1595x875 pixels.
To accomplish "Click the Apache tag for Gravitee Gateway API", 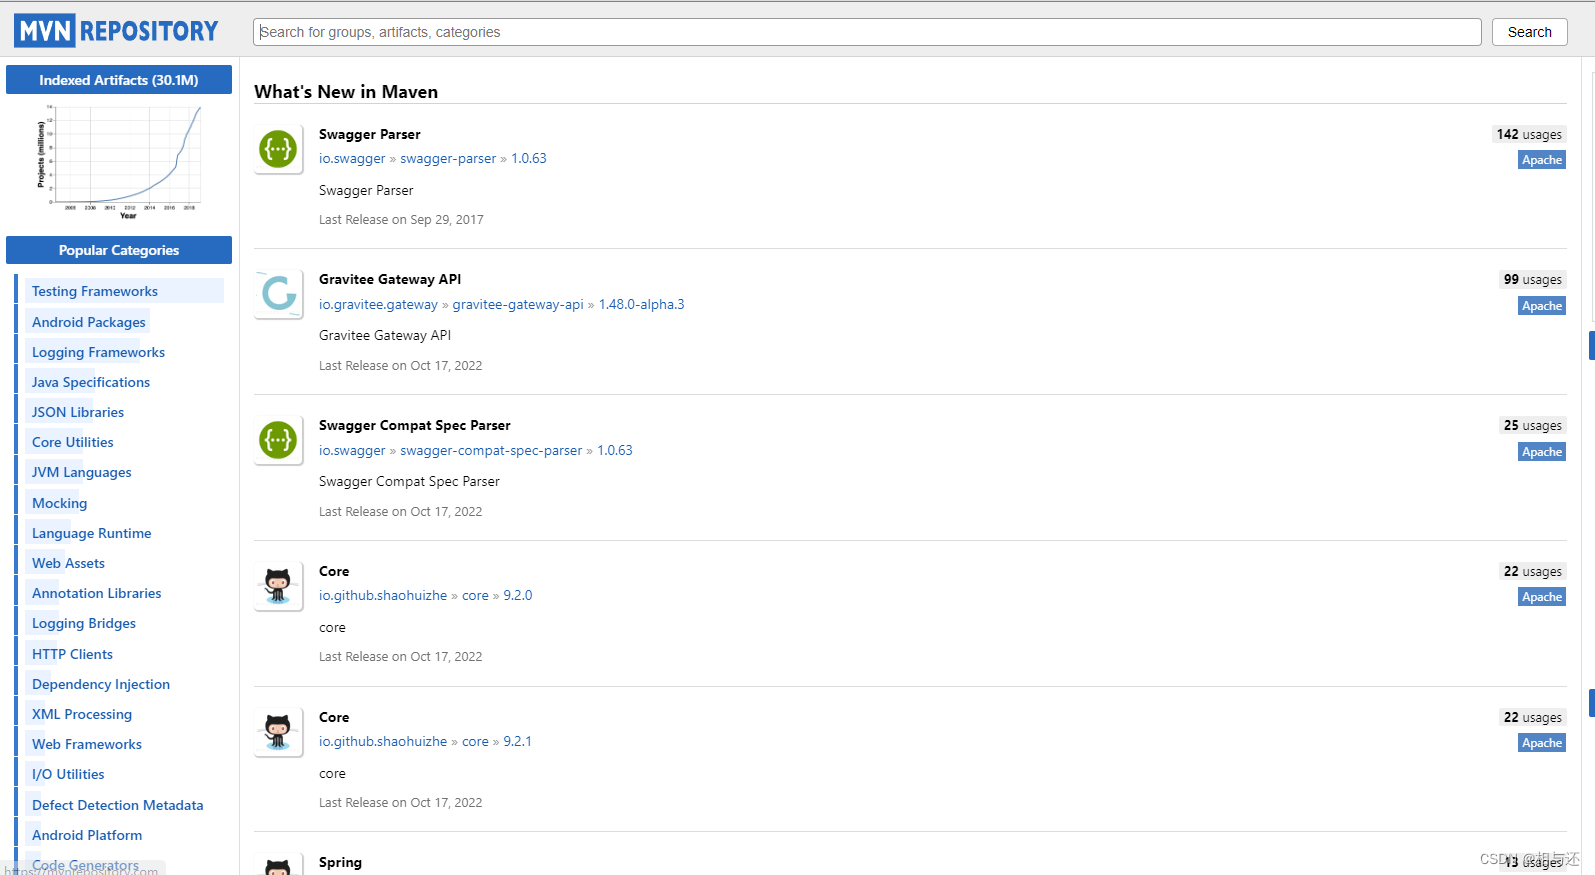I will pyautogui.click(x=1542, y=306).
